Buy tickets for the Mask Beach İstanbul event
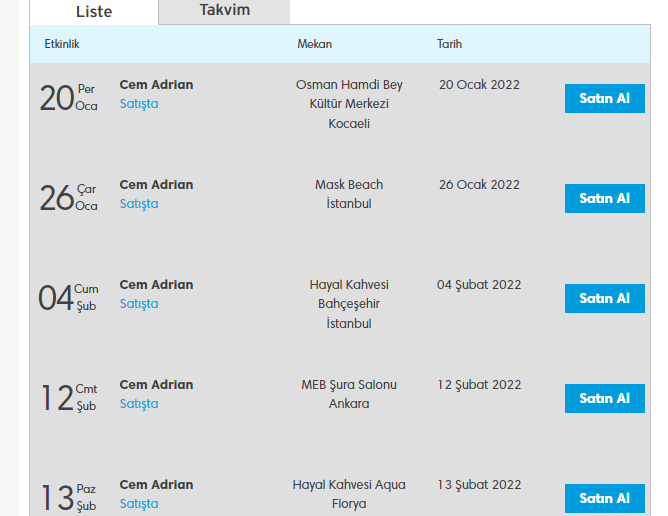The height and width of the screenshot is (516, 668). coord(604,199)
